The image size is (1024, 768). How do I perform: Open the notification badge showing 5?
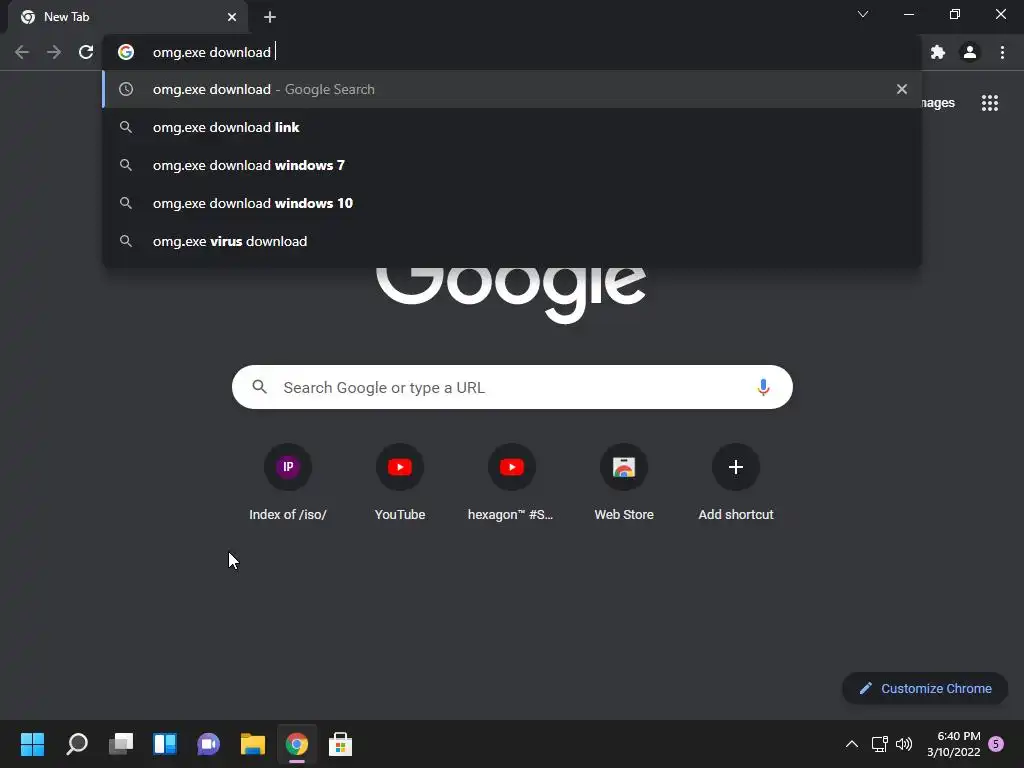coord(996,744)
